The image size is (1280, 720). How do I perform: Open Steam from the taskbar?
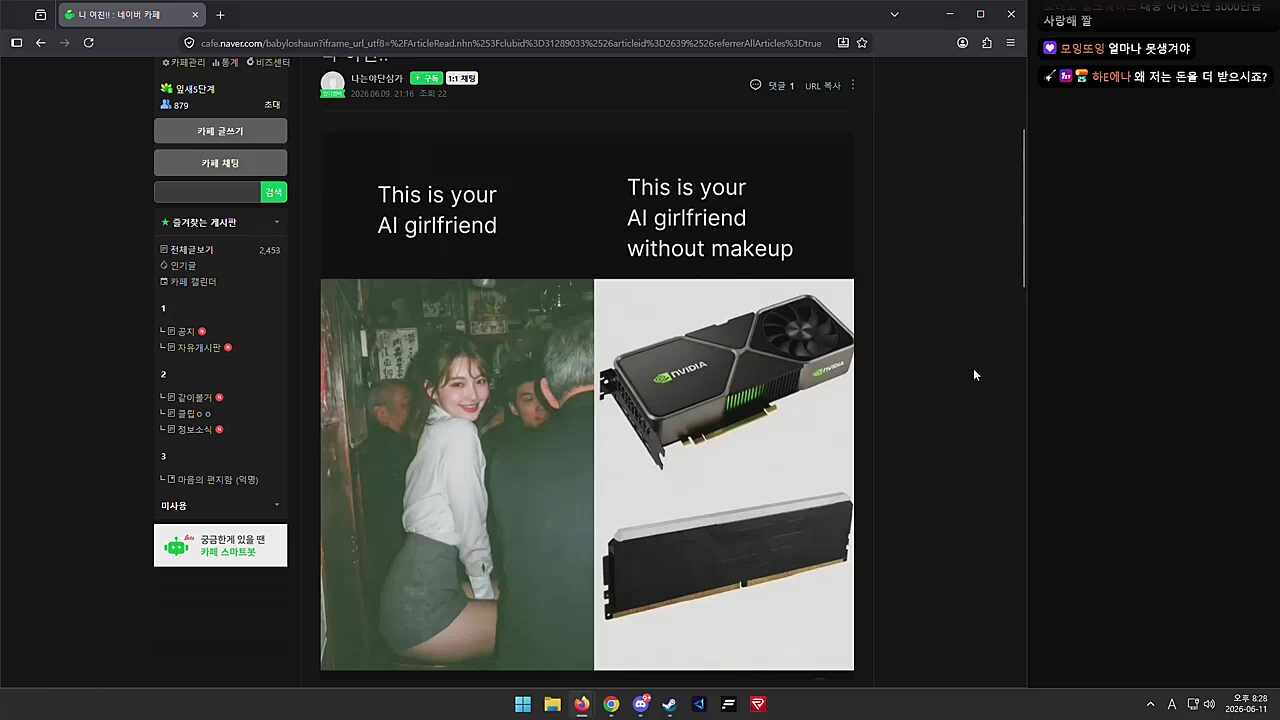click(669, 704)
